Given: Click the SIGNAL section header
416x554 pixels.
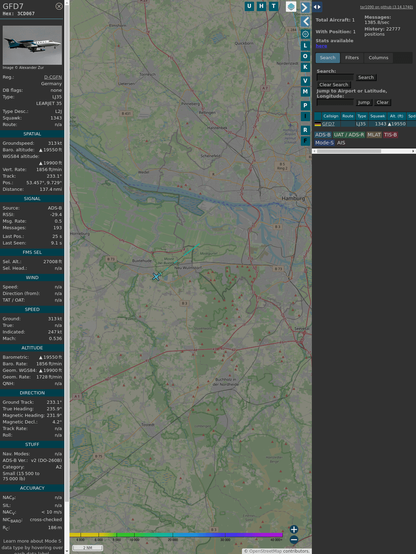Looking at the screenshot, I should [32, 199].
